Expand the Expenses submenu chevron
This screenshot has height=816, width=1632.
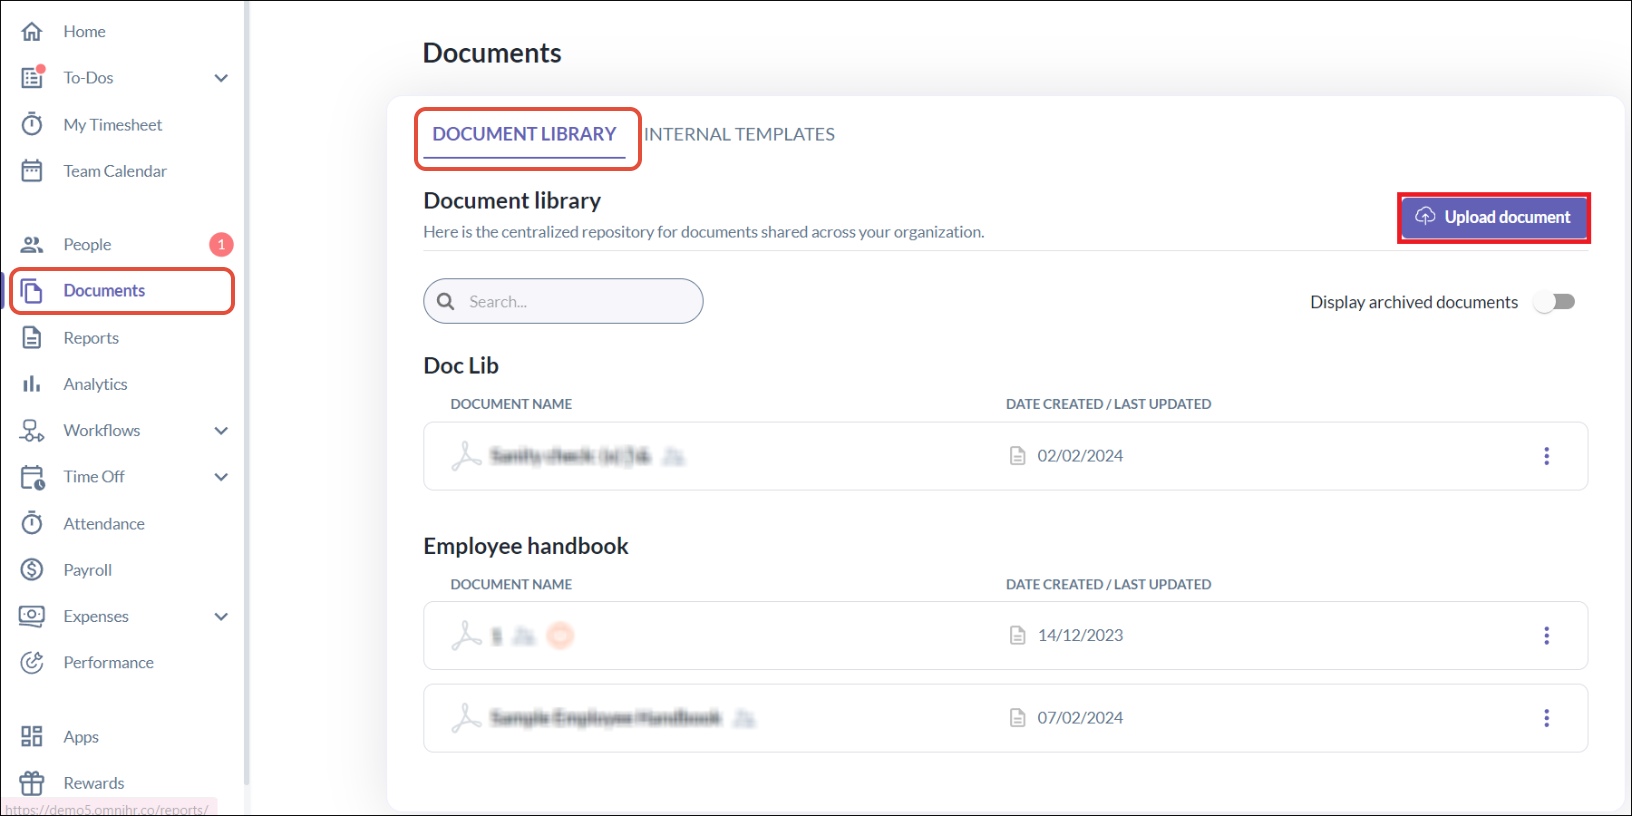point(221,617)
